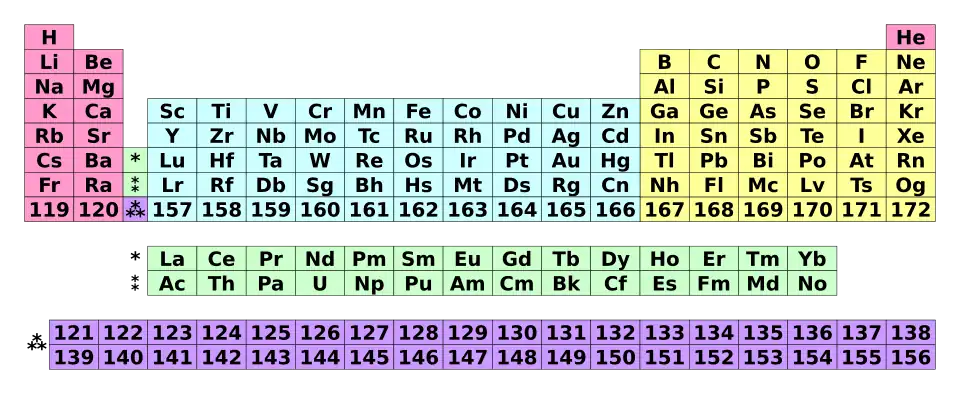The height and width of the screenshot is (394, 960).
Task: Select the Helium (He) cell
Action: (911, 37)
